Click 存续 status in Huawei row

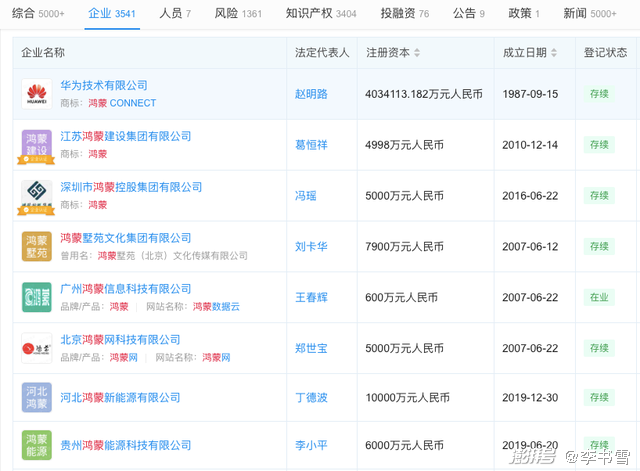pyautogui.click(x=599, y=94)
